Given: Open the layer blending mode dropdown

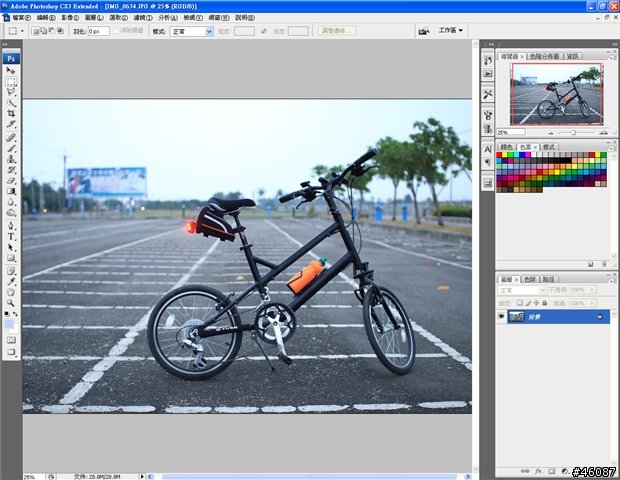Looking at the screenshot, I should tap(522, 290).
